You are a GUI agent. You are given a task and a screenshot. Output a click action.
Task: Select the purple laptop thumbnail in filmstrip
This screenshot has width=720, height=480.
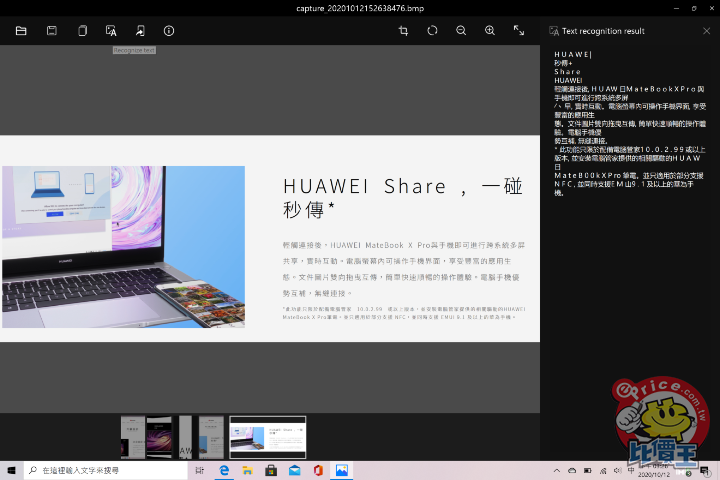coord(159,437)
